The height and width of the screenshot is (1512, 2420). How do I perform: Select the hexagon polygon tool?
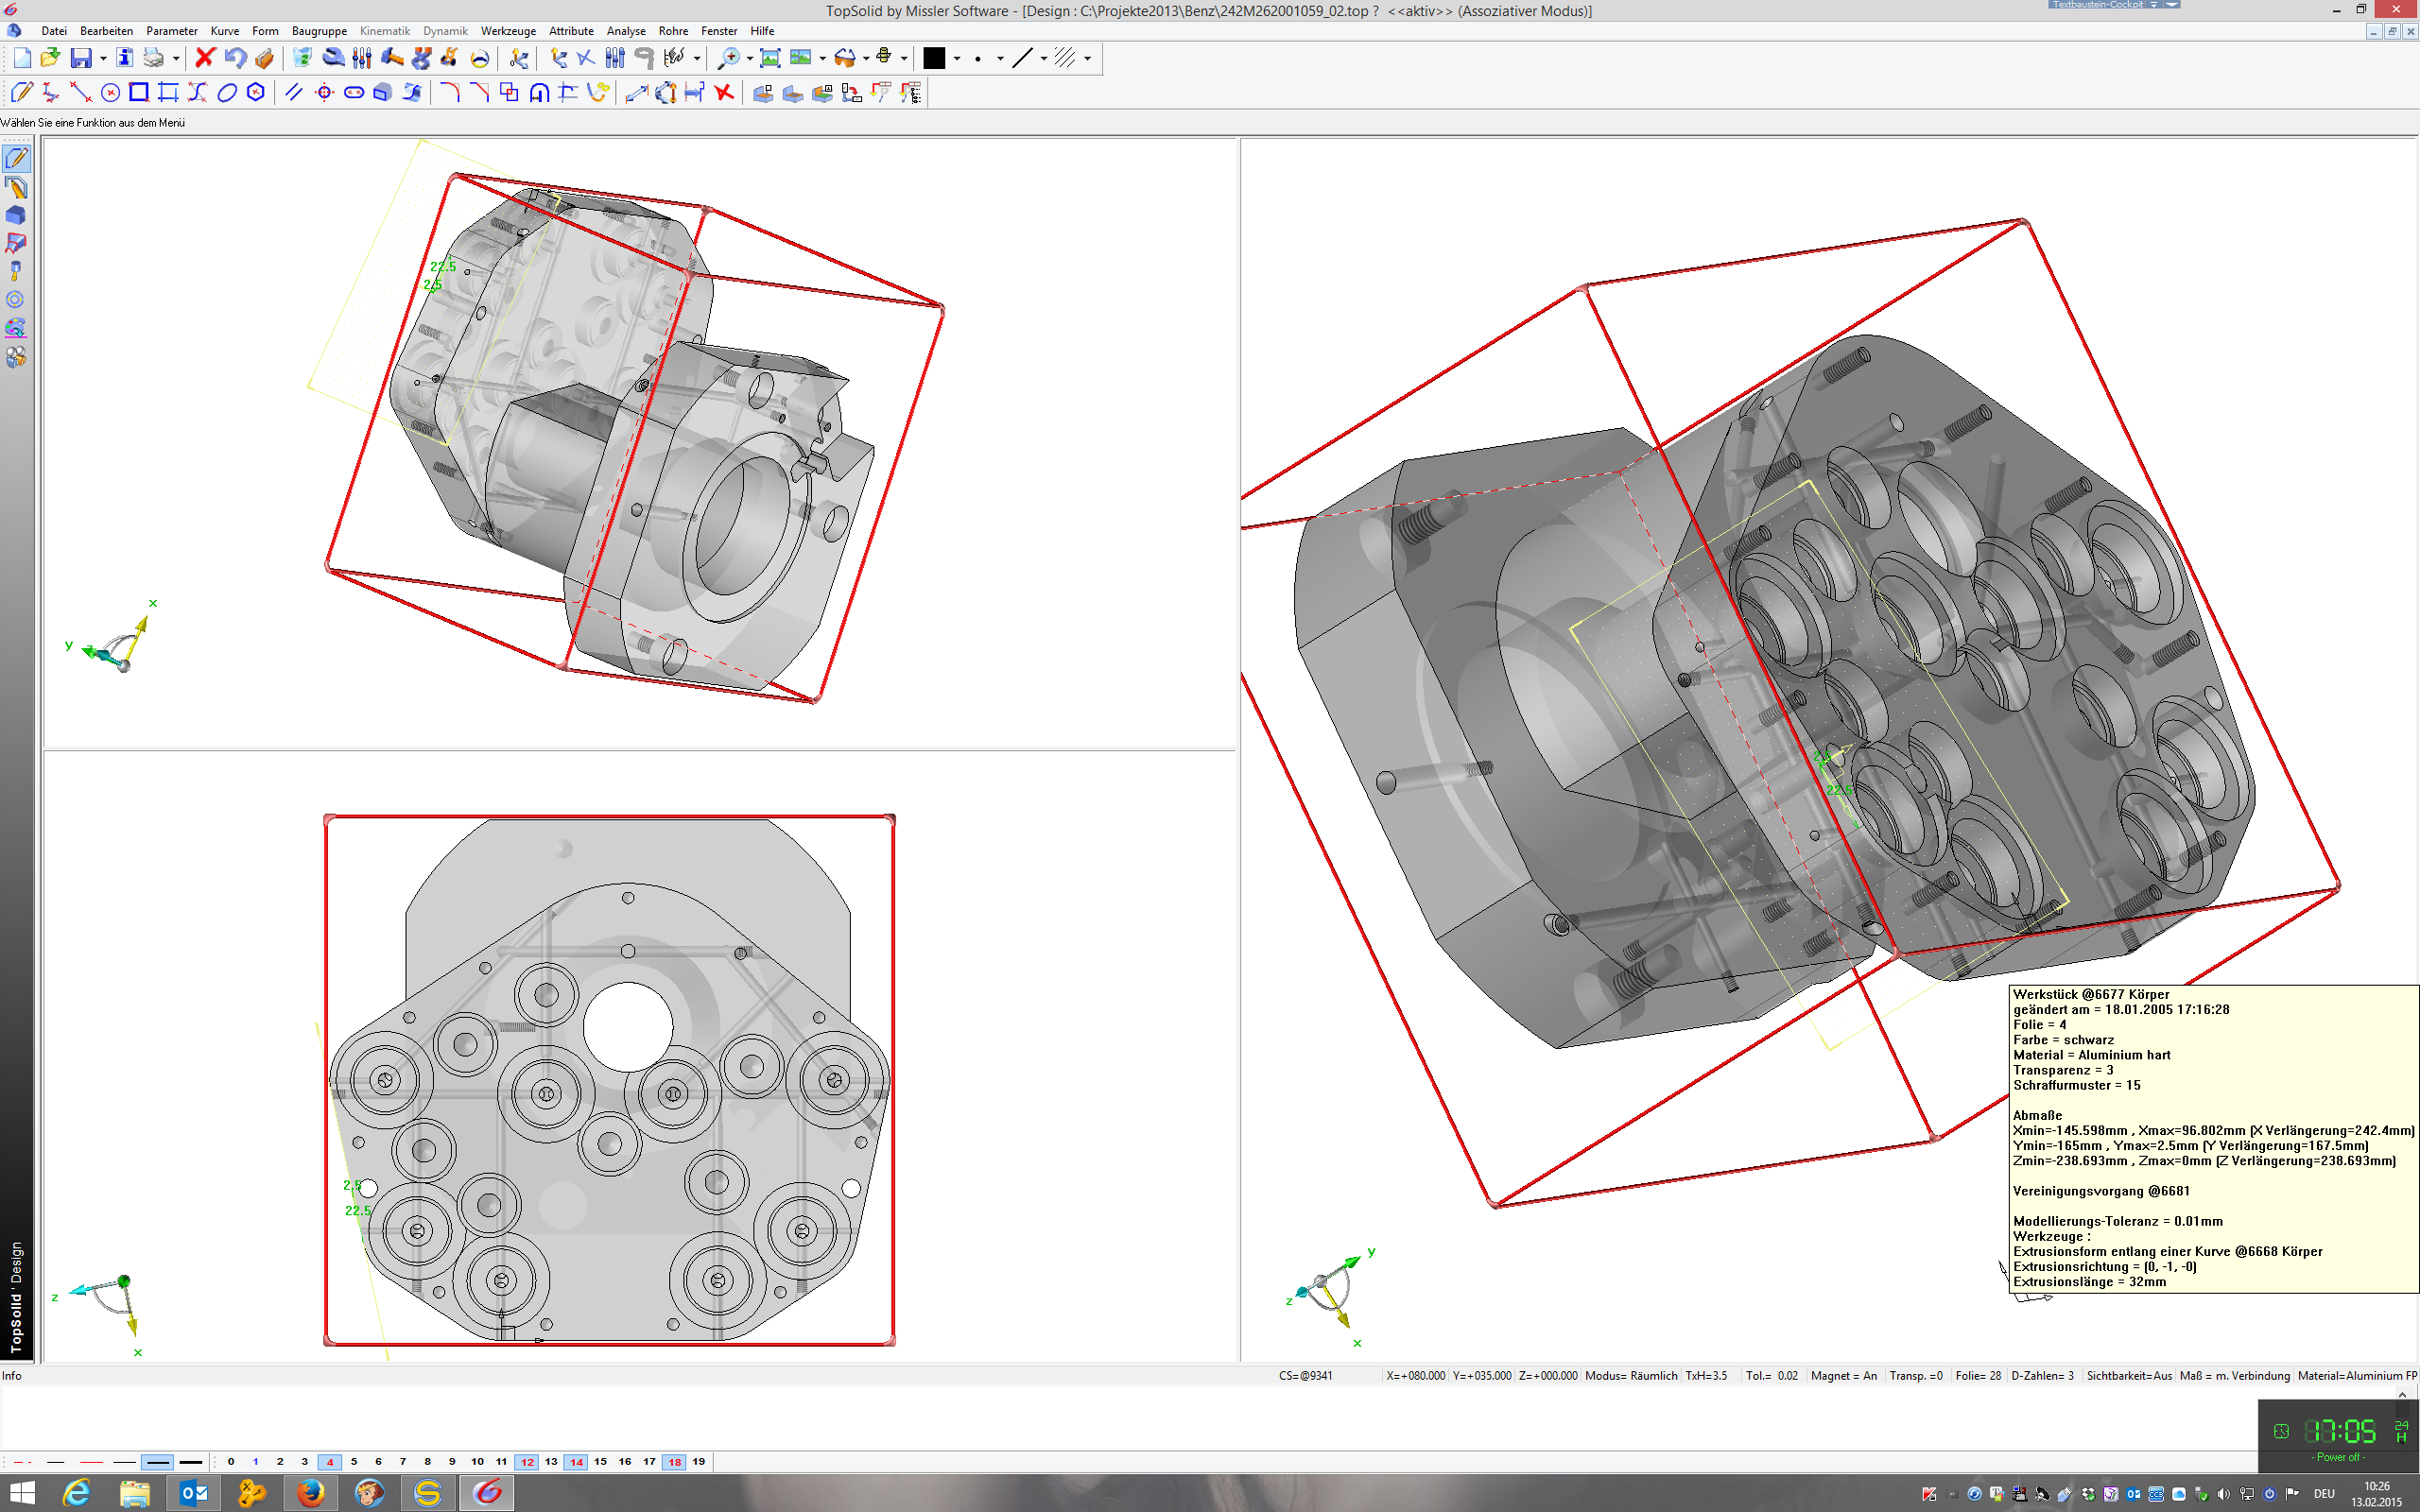click(x=256, y=93)
